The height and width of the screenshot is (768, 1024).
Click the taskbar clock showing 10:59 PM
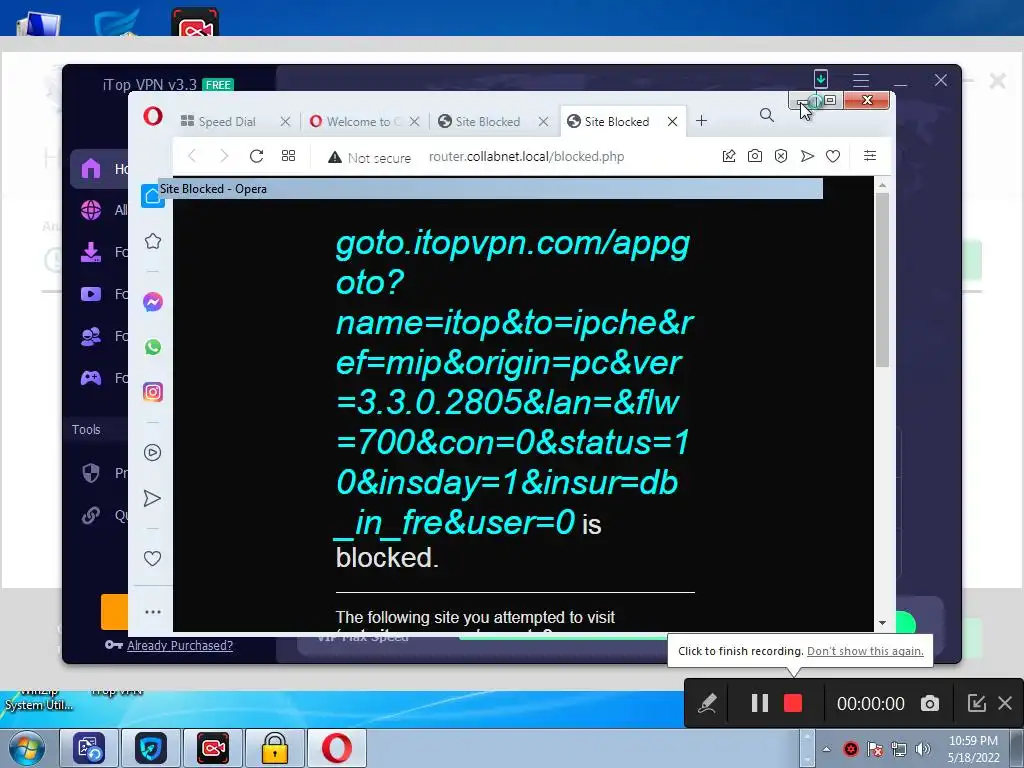click(973, 748)
